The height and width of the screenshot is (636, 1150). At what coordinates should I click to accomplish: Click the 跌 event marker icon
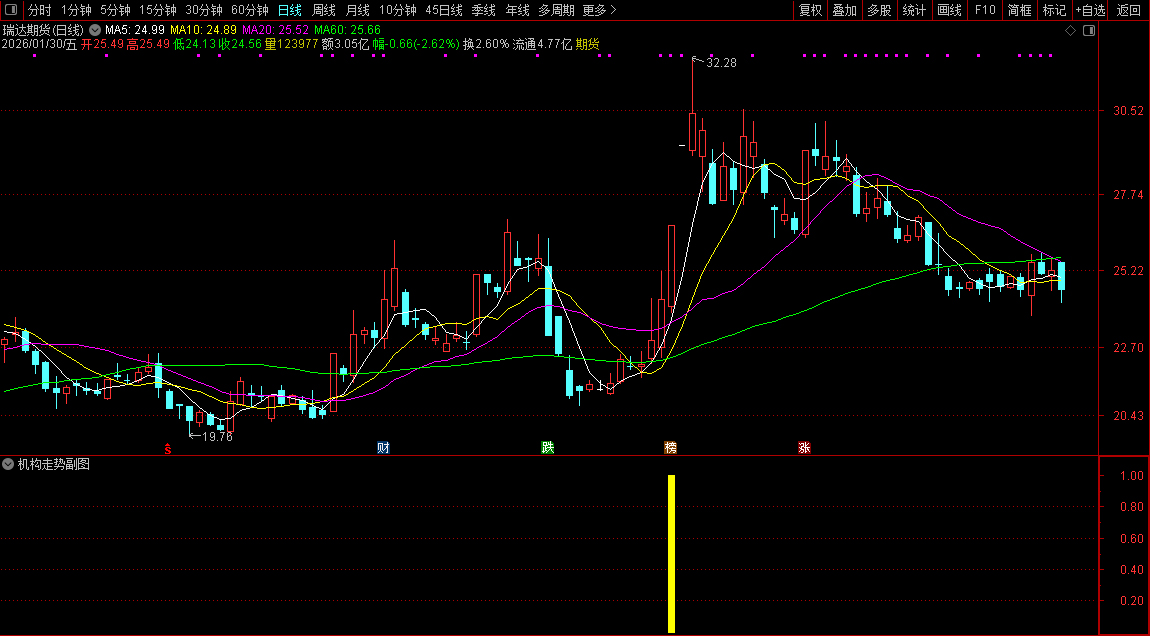[x=547, y=447]
